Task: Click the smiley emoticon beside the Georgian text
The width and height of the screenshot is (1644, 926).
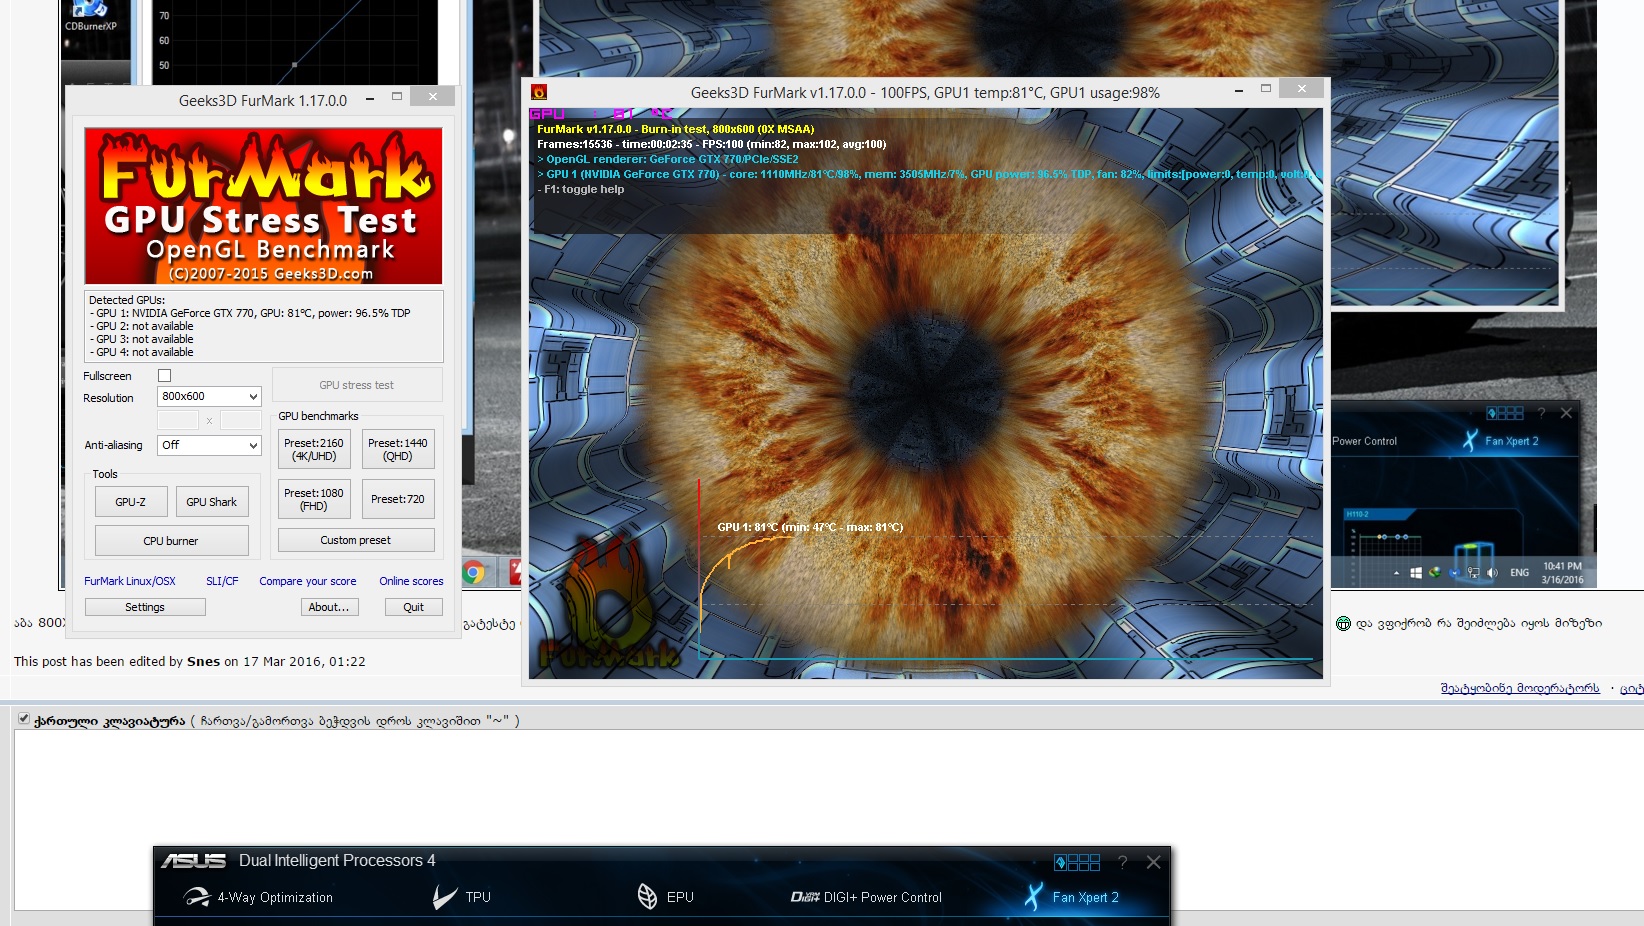Action: click(x=1343, y=624)
